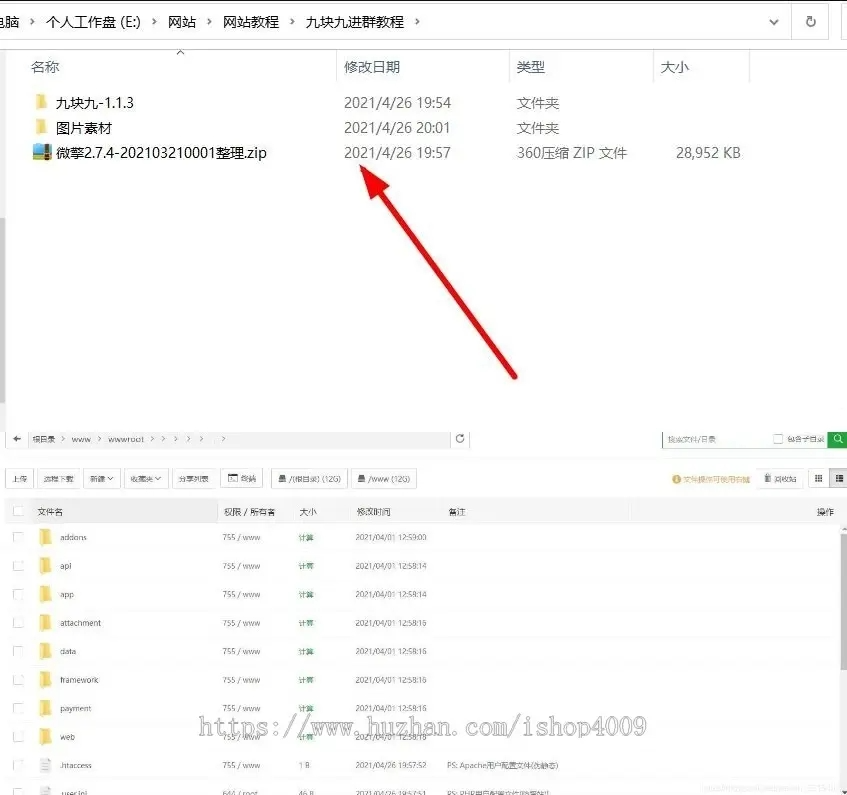Click the file search input field
Image resolution: width=847 pixels, height=795 pixels.
[716, 439]
